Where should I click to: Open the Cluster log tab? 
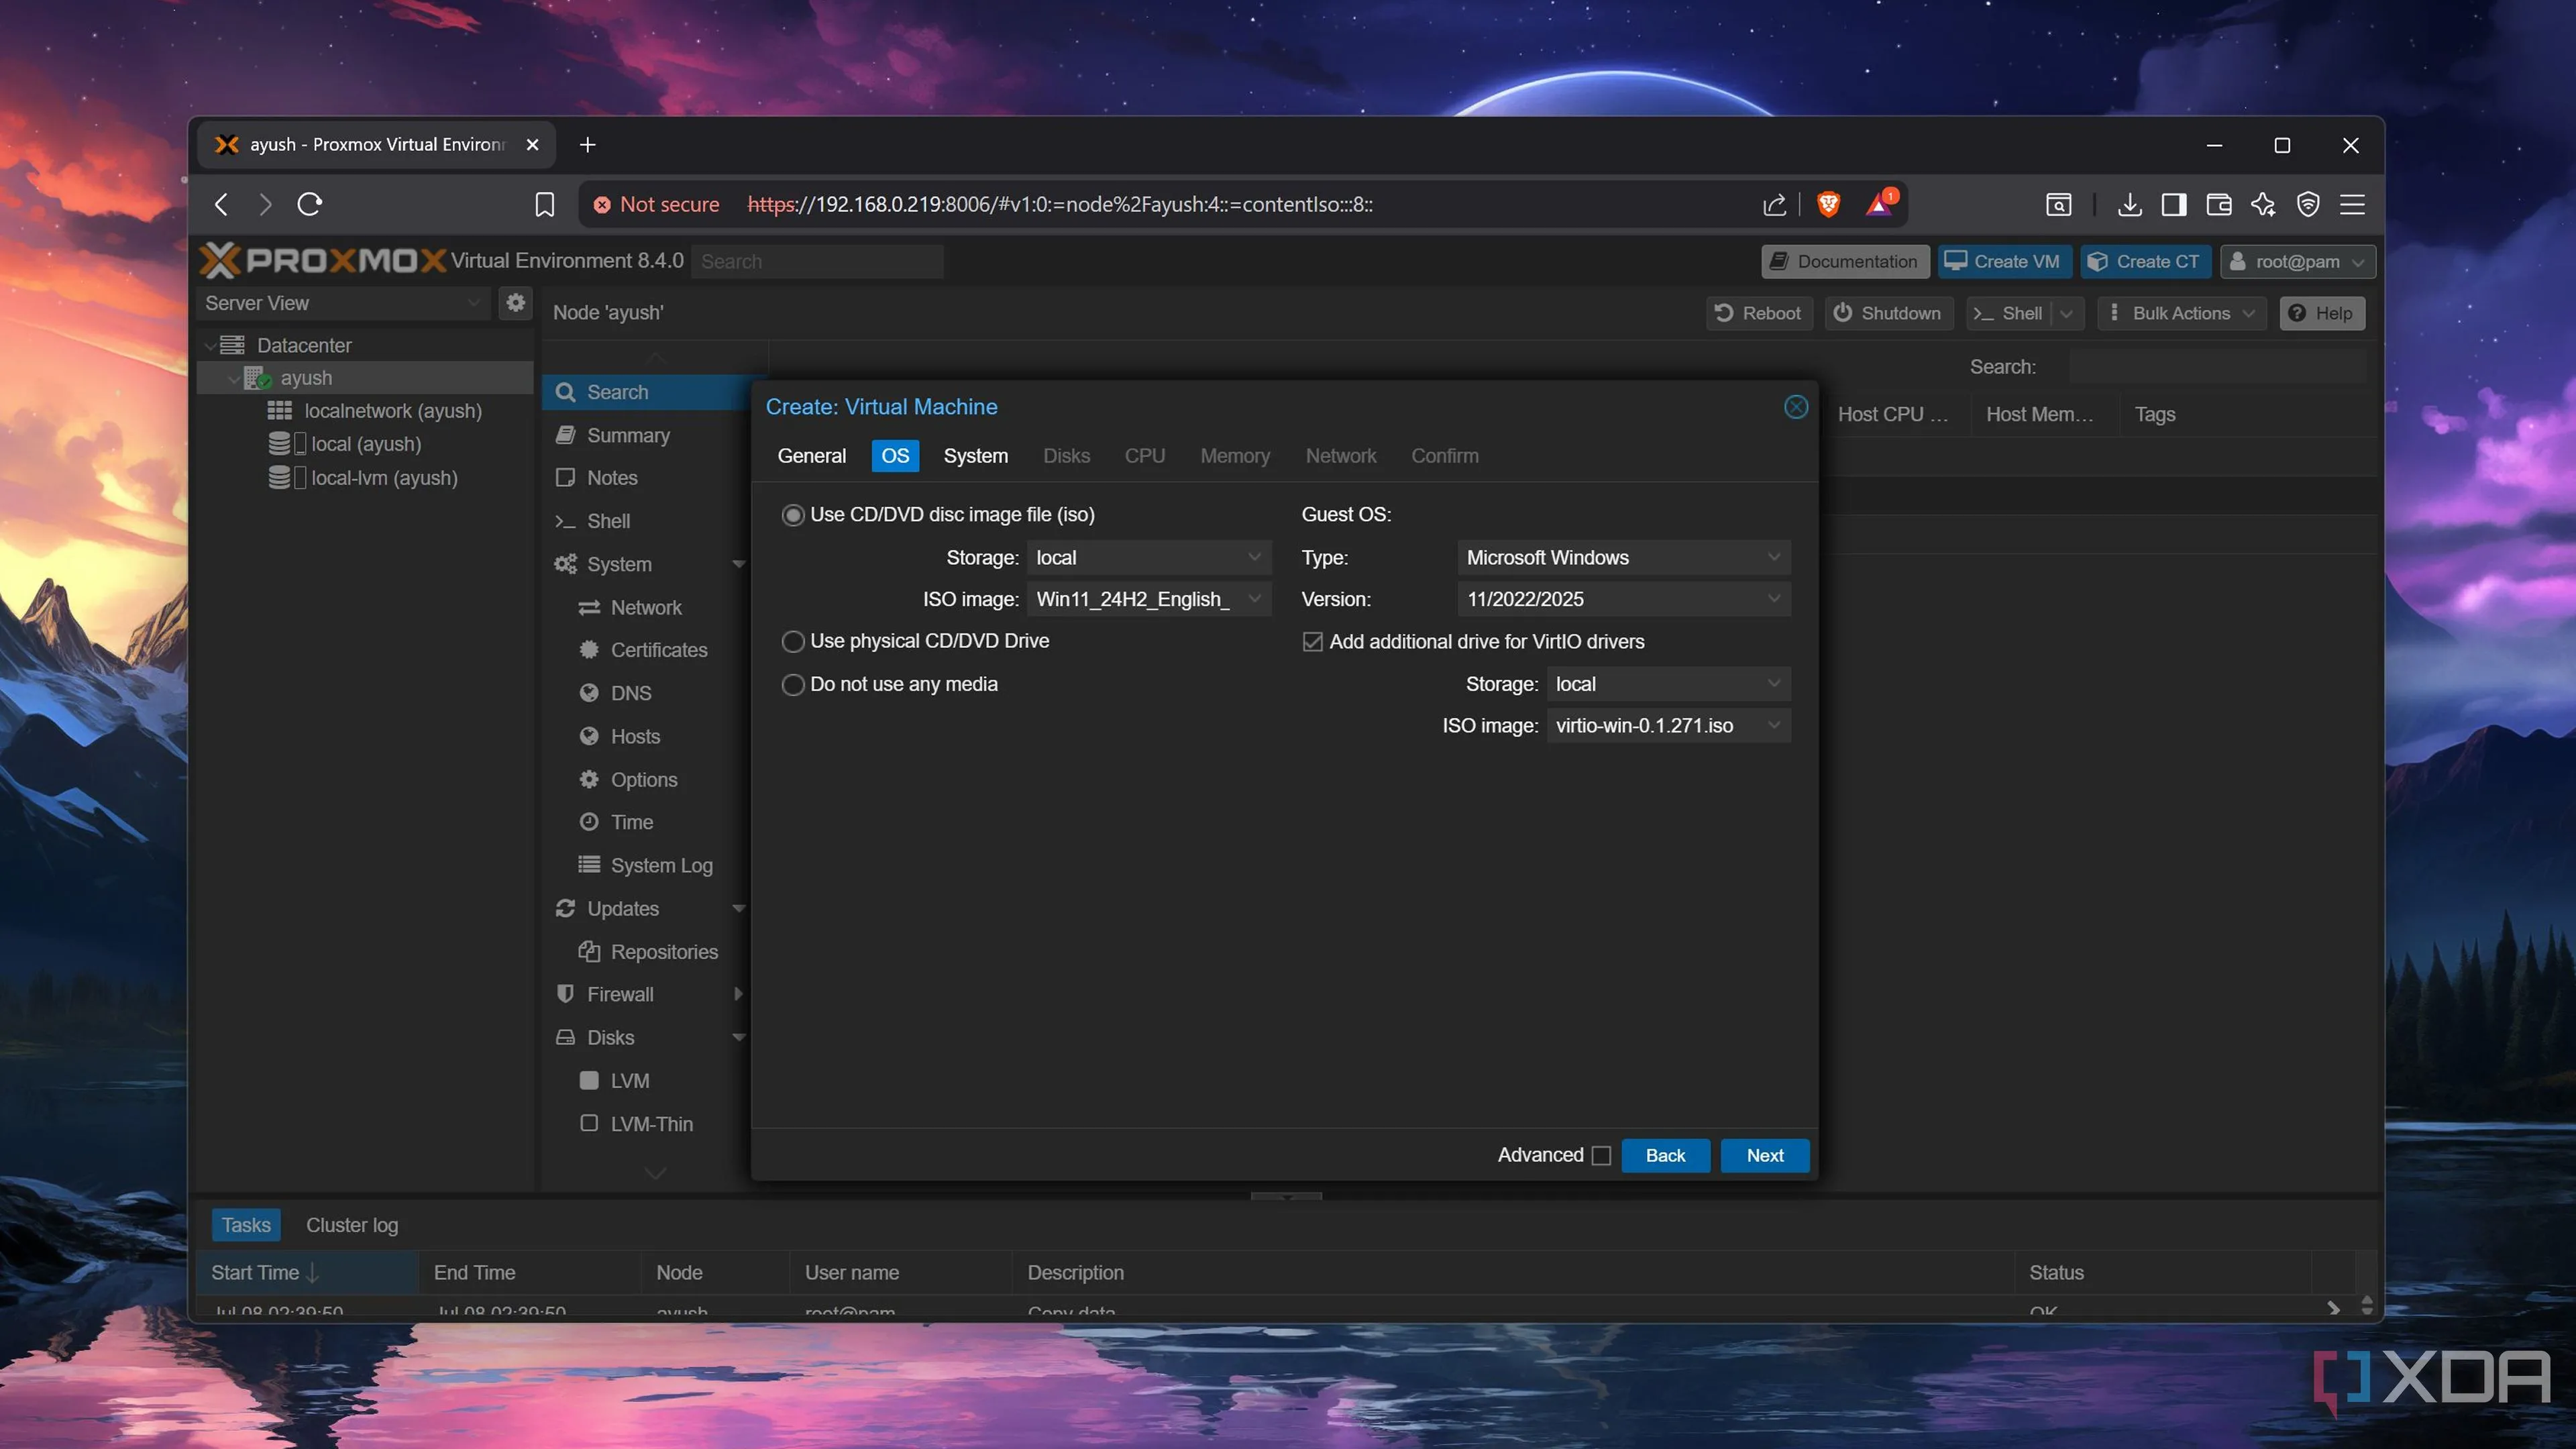tap(352, 1224)
